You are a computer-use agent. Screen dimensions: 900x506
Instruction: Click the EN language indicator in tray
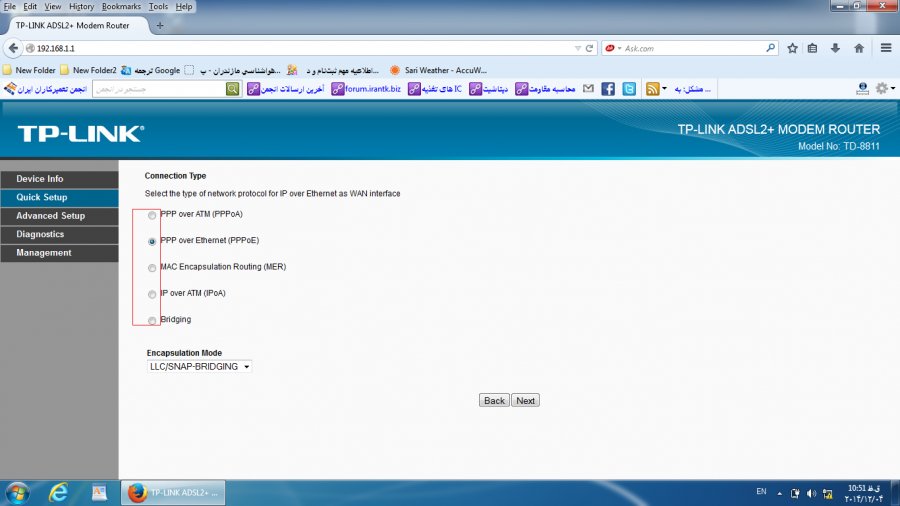(761, 492)
